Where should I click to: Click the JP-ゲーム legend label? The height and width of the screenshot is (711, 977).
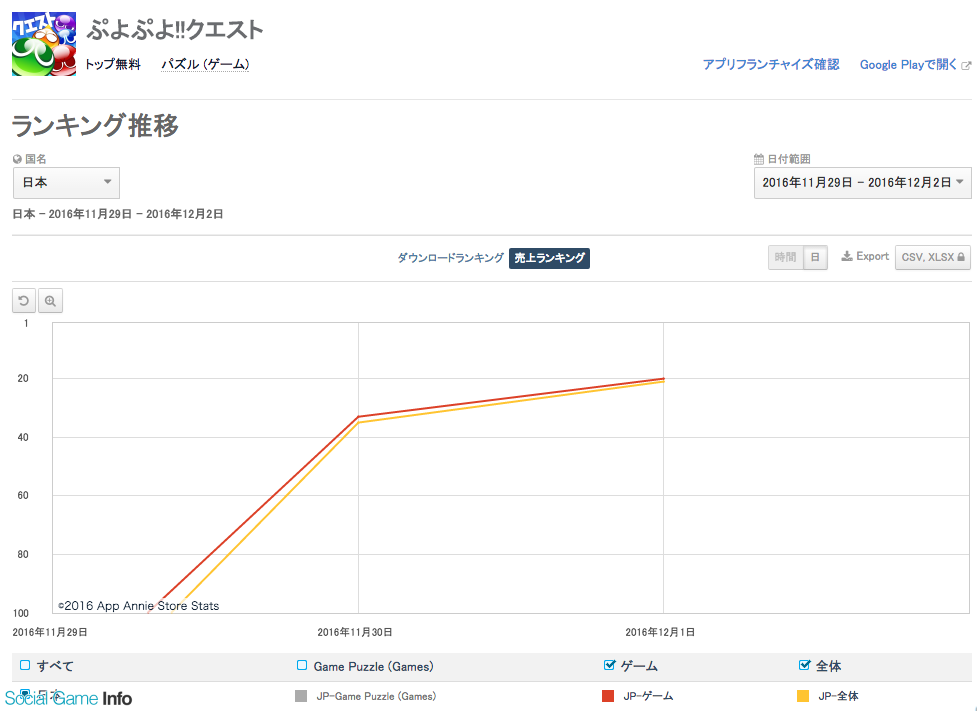point(648,696)
